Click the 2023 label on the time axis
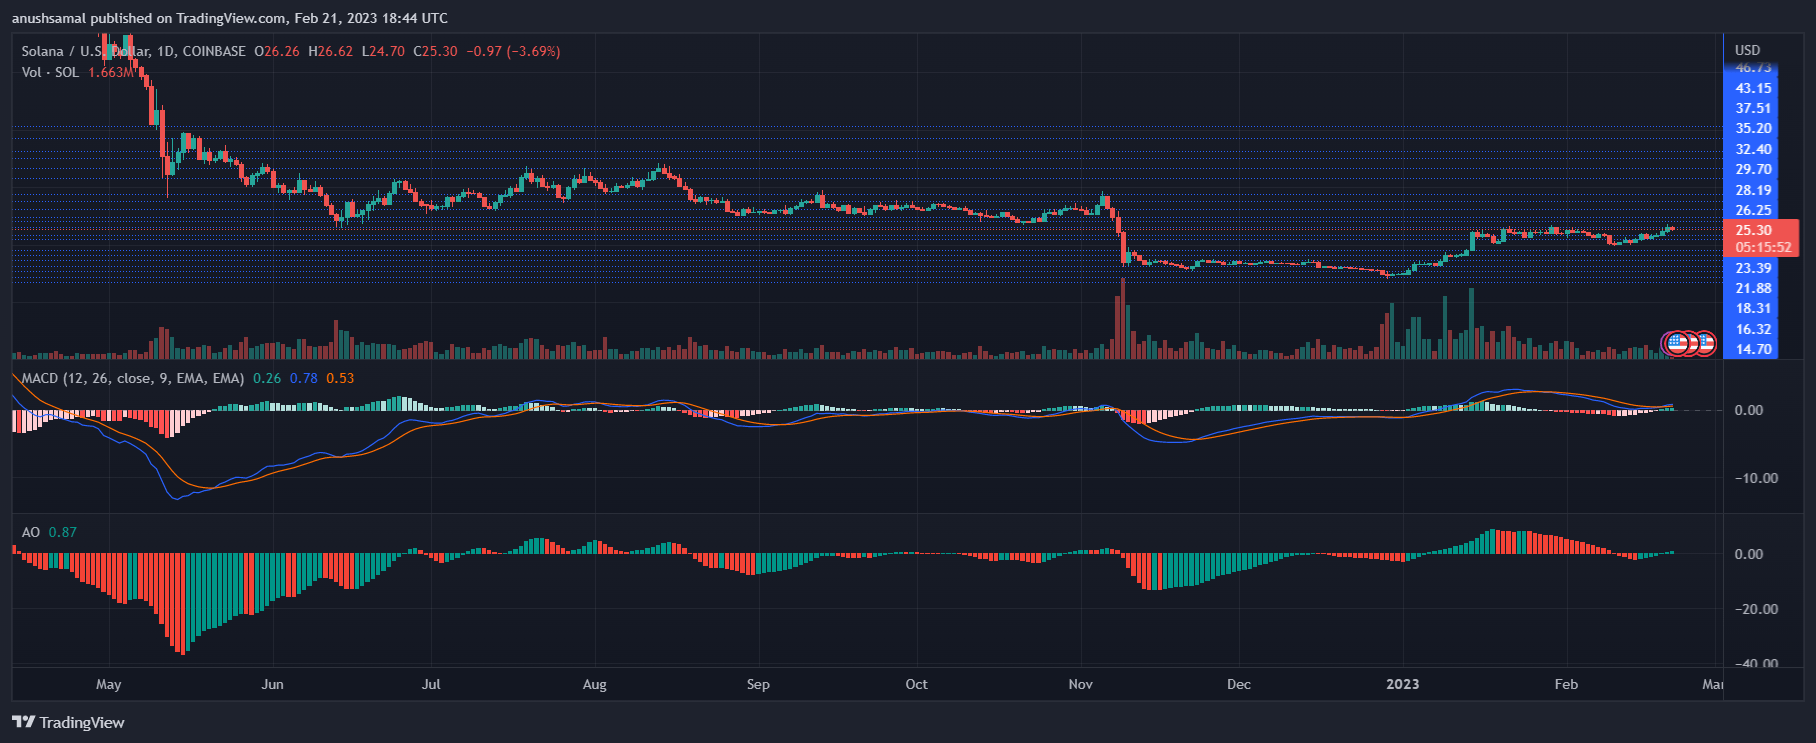This screenshot has width=1816, height=743. (1402, 684)
